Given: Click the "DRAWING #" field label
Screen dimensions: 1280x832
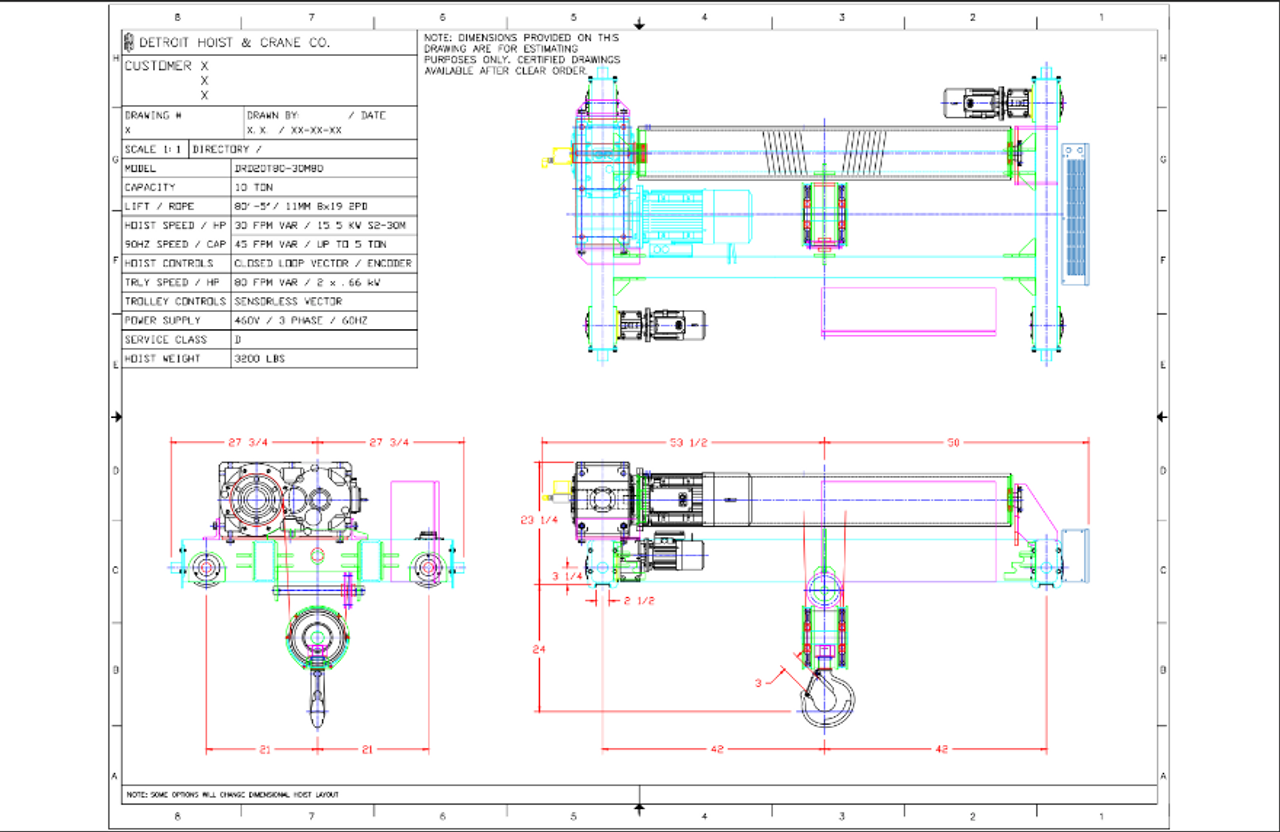Looking at the screenshot, I should [x=153, y=115].
